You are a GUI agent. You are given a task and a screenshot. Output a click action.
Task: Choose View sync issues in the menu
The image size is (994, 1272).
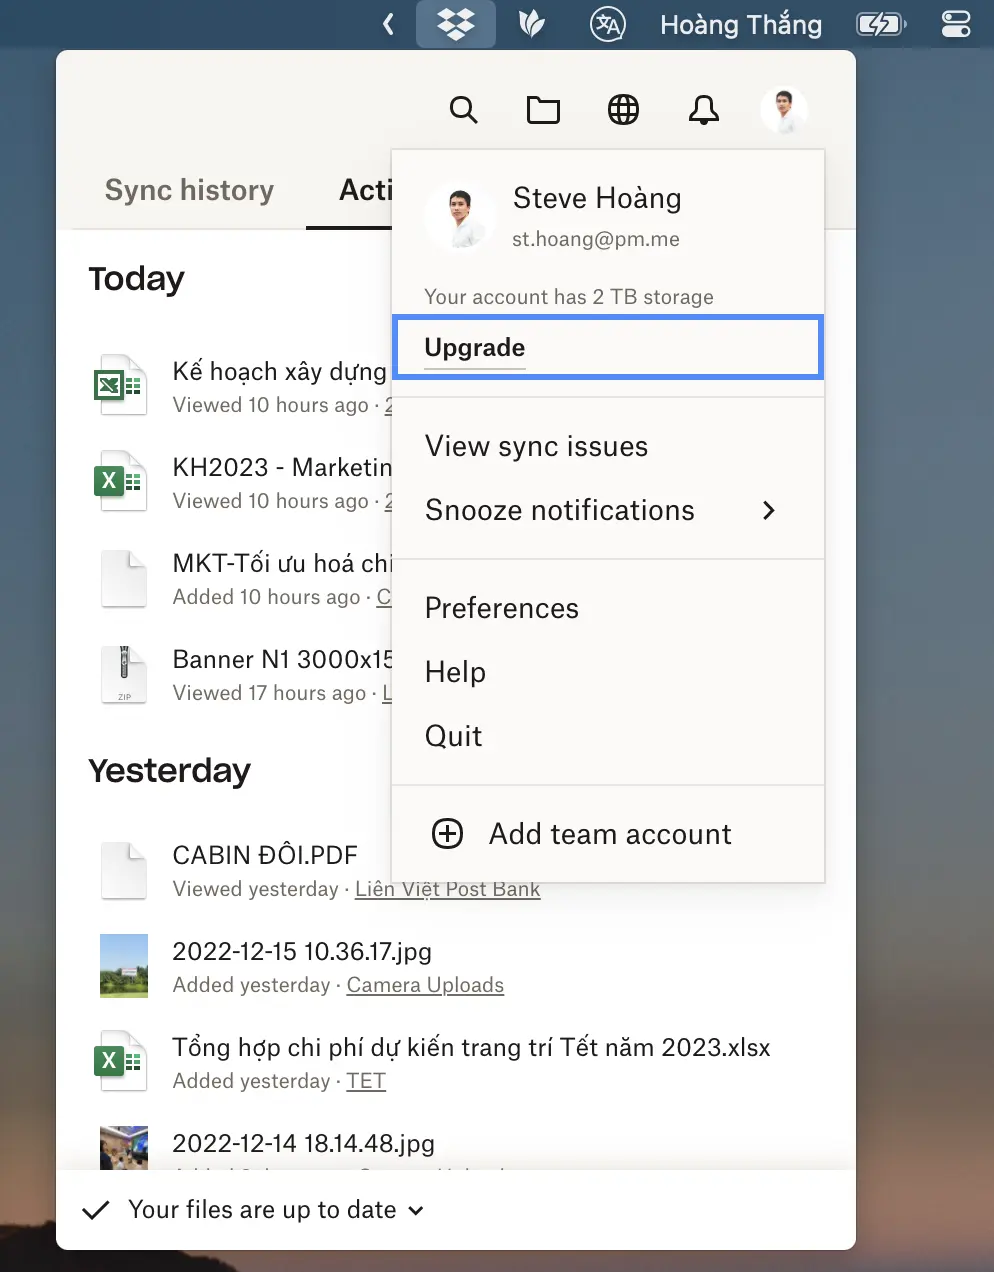[536, 446]
